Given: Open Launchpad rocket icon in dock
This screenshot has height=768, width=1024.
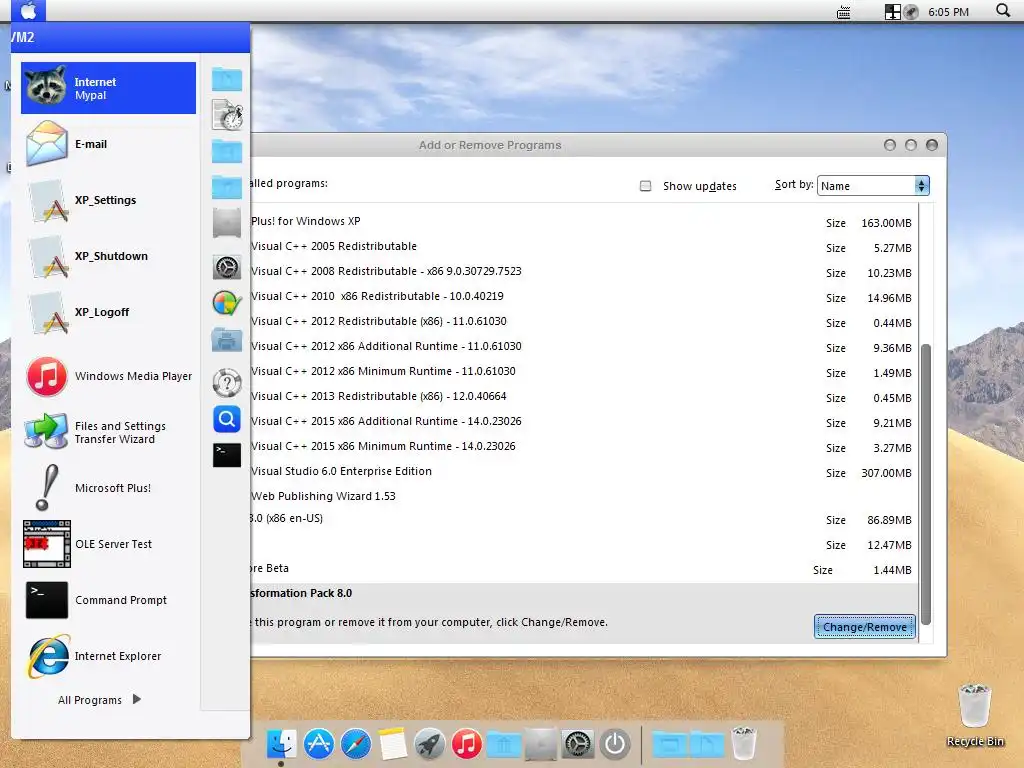Looking at the screenshot, I should click(x=430, y=744).
